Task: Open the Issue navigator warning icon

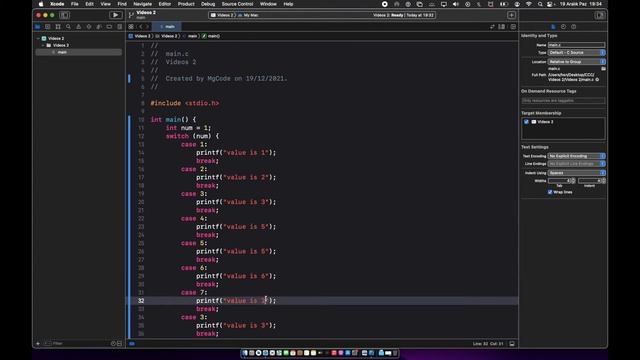Action: pos(78,27)
